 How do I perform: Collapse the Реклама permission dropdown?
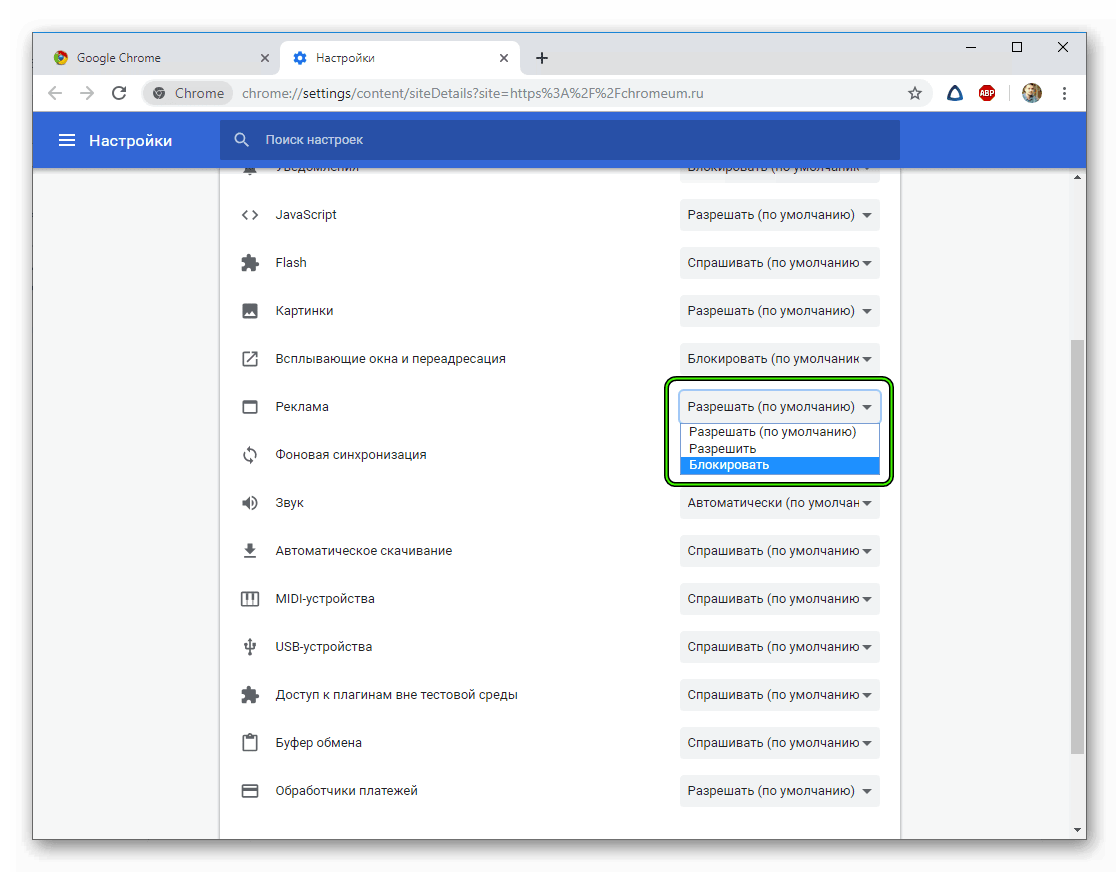coord(779,407)
